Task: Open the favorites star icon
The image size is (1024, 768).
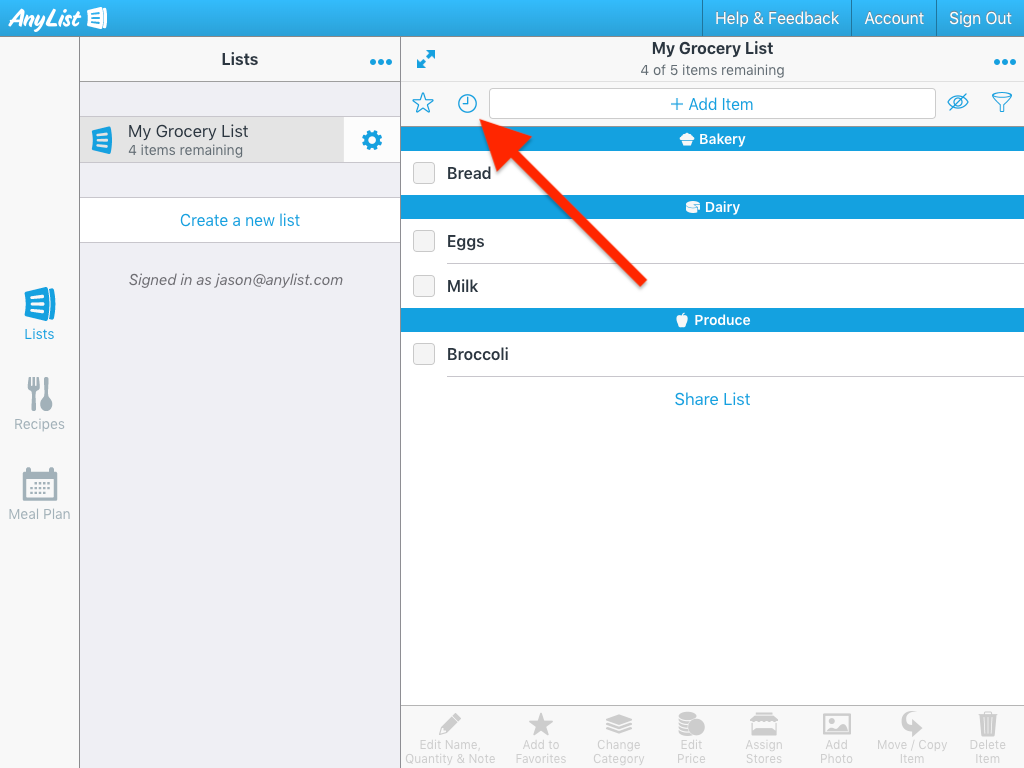Action: pos(423,103)
